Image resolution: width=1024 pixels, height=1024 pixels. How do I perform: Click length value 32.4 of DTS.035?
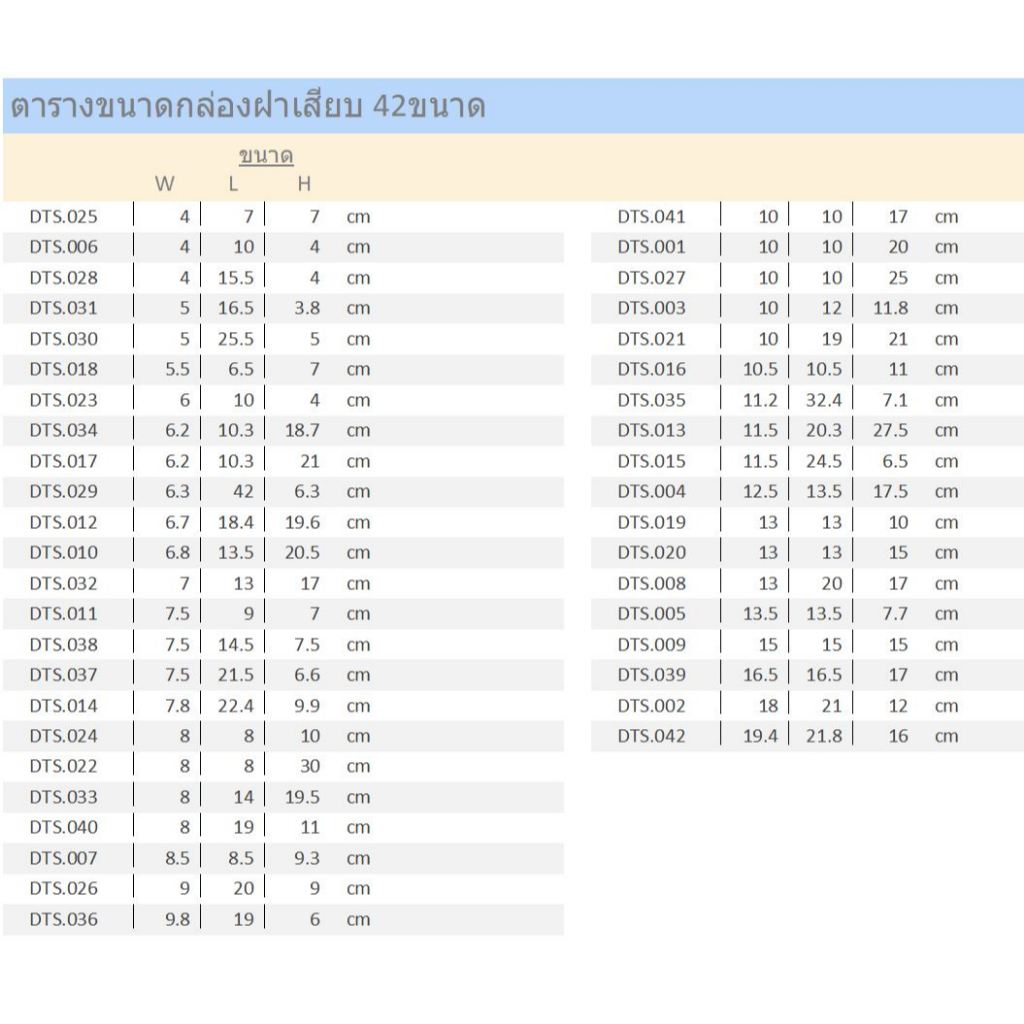[x=824, y=400]
